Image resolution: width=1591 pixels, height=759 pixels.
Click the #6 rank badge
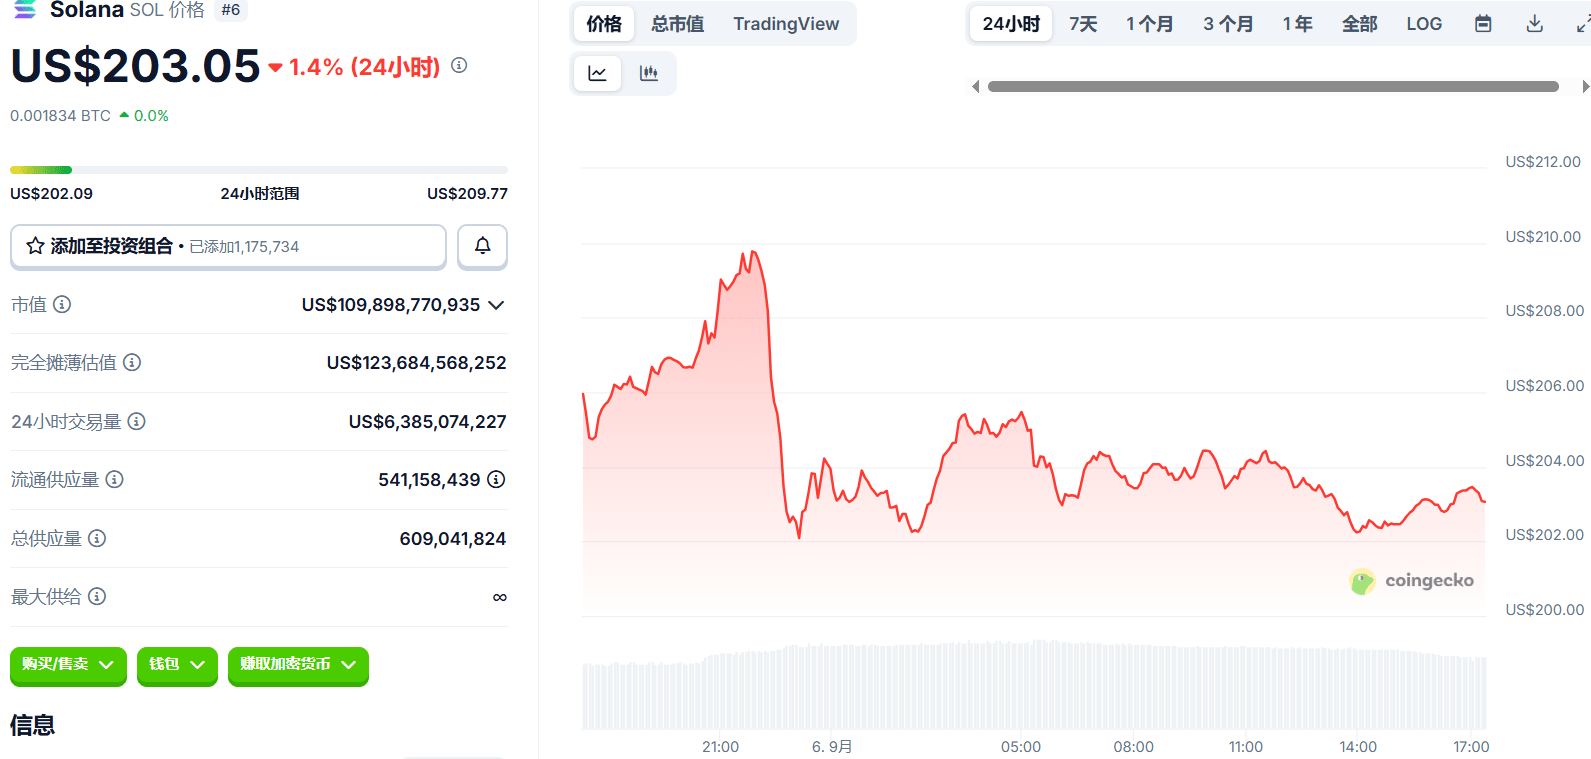(231, 10)
